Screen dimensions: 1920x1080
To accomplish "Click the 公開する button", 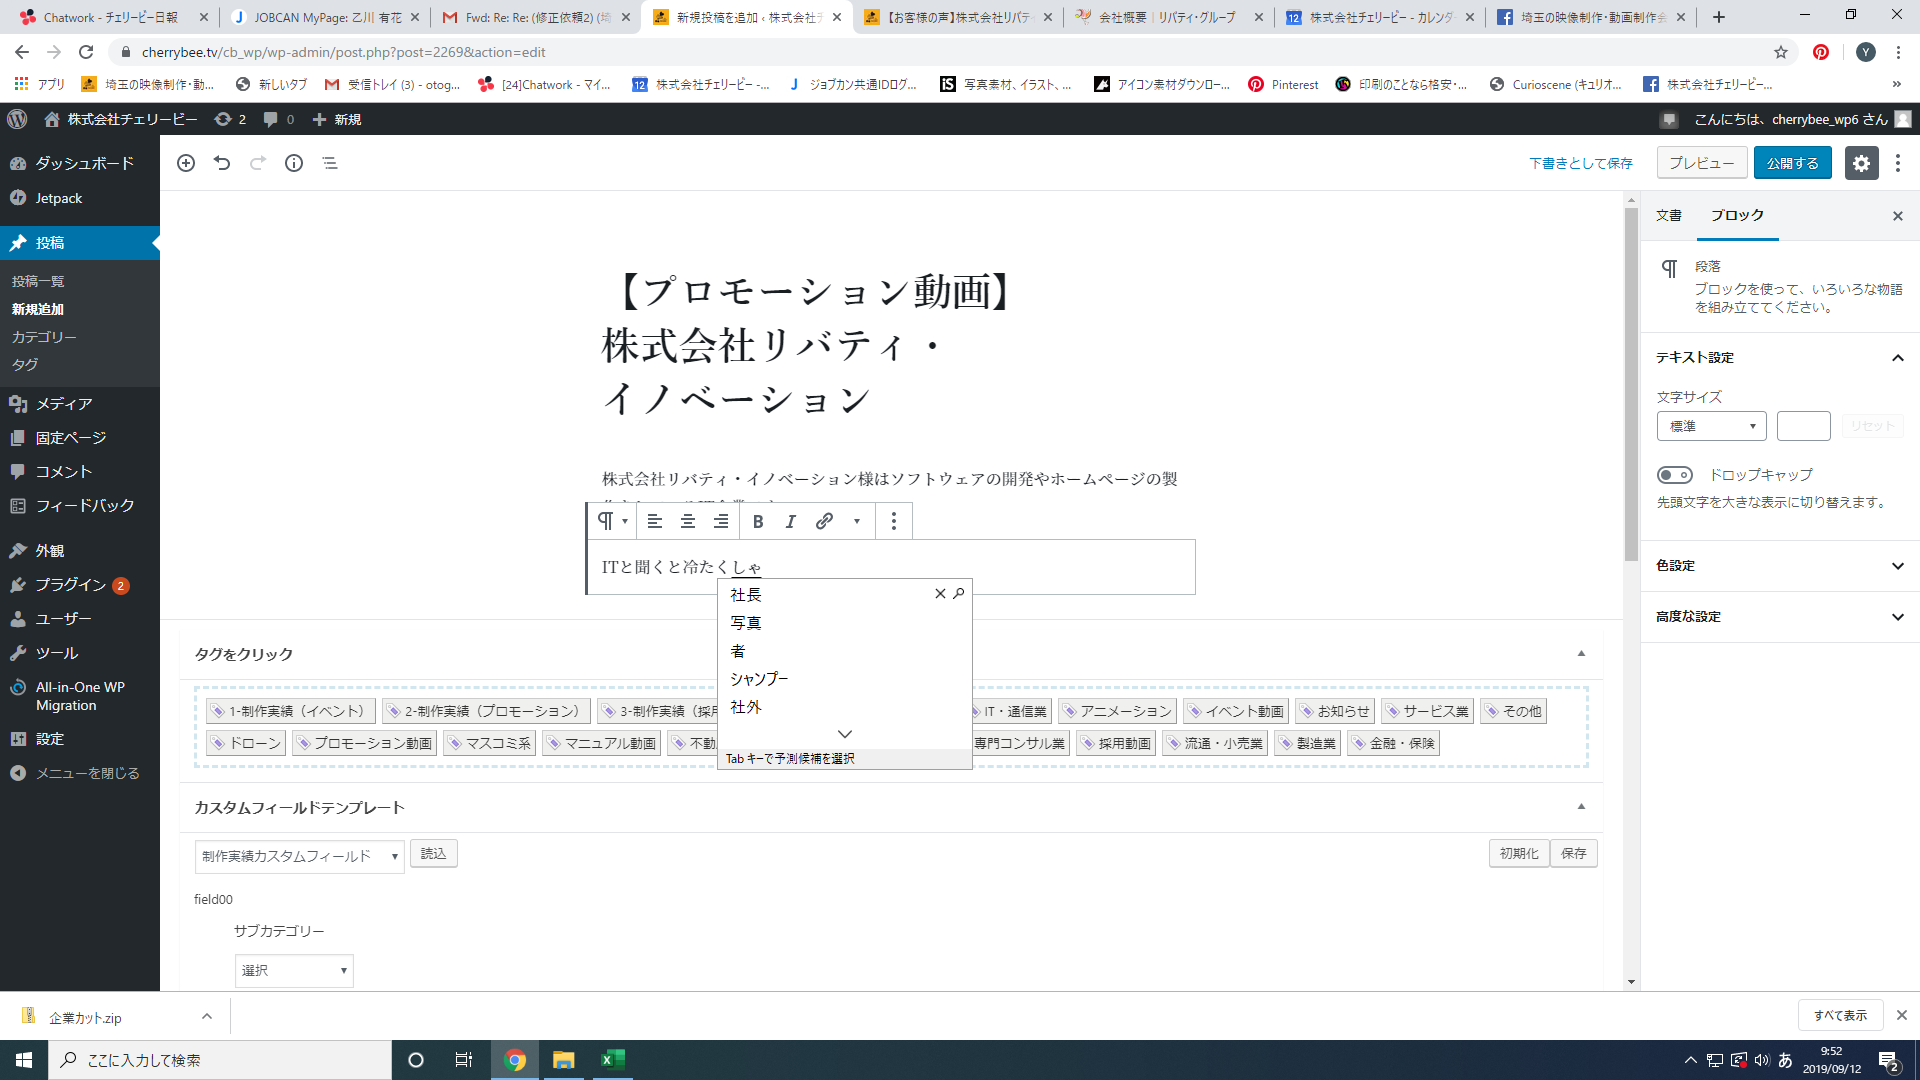I will [x=1792, y=163].
